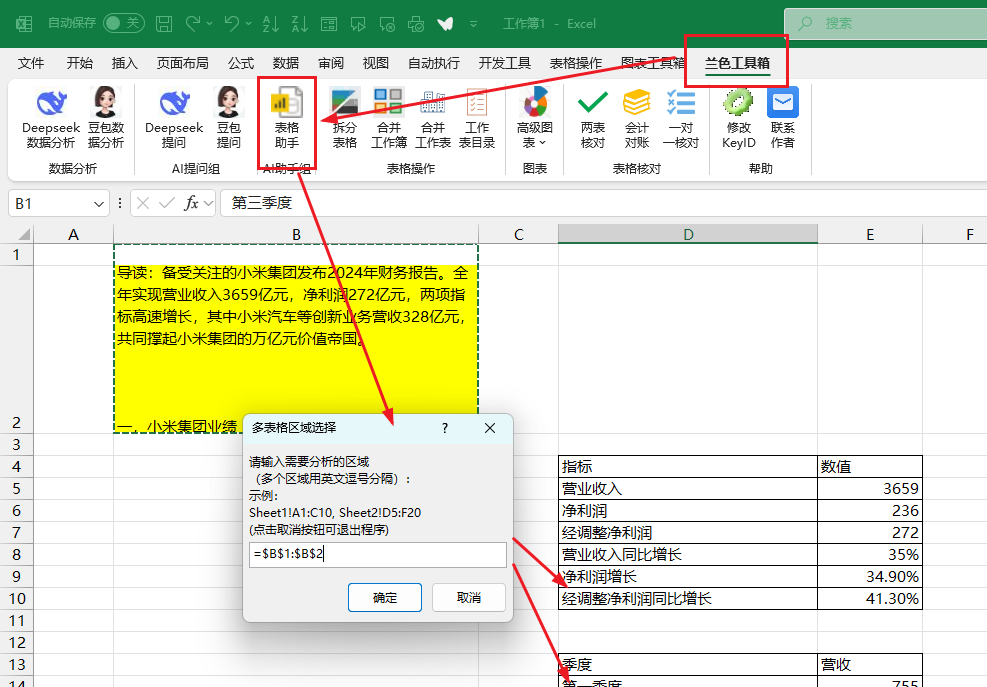This screenshot has width=987, height=687.
Task: Click 合并工作簿 in the ribbon
Action: (x=388, y=118)
